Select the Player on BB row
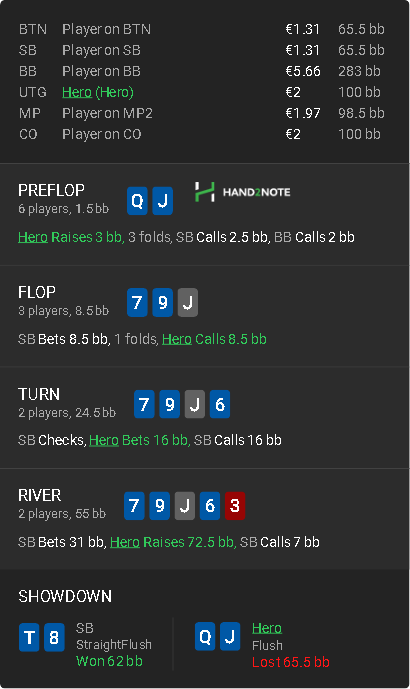Image resolution: width=410 pixels, height=689 pixels. tap(202, 71)
